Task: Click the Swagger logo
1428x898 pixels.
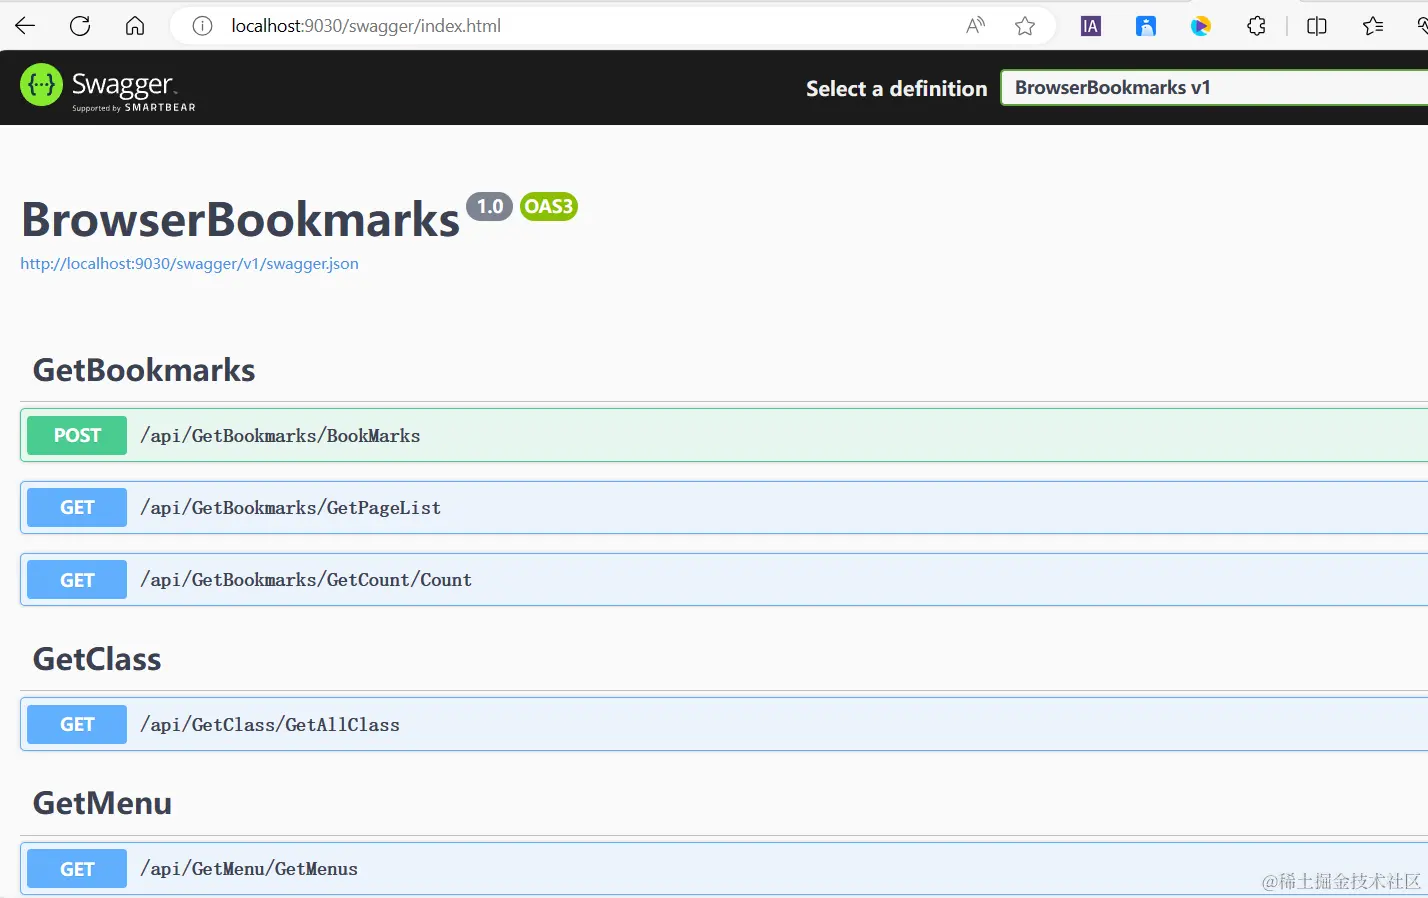Action: tap(108, 87)
